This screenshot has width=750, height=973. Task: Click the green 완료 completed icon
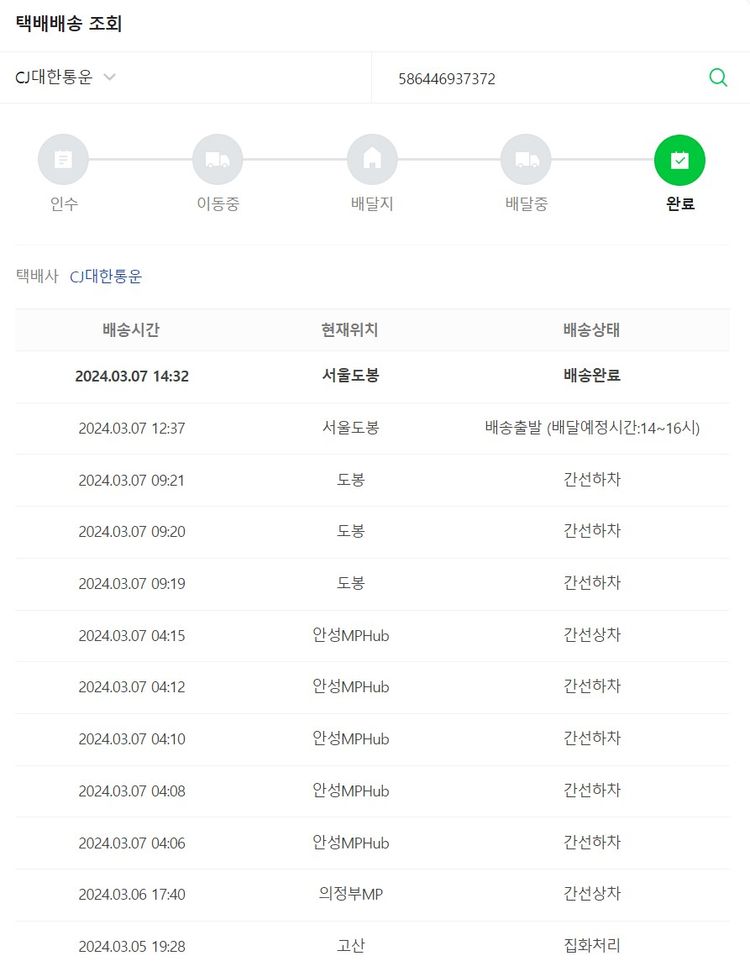point(680,160)
